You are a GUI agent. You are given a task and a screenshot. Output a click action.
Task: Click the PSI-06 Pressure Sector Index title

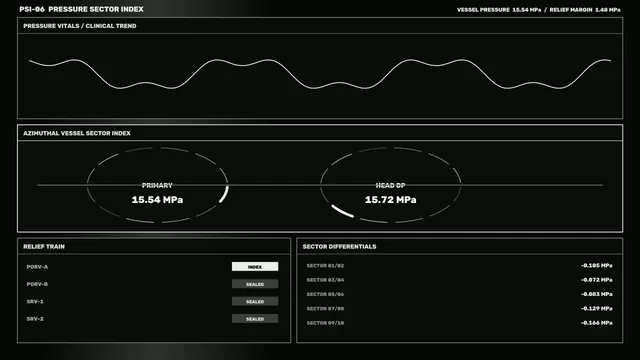[81, 9]
